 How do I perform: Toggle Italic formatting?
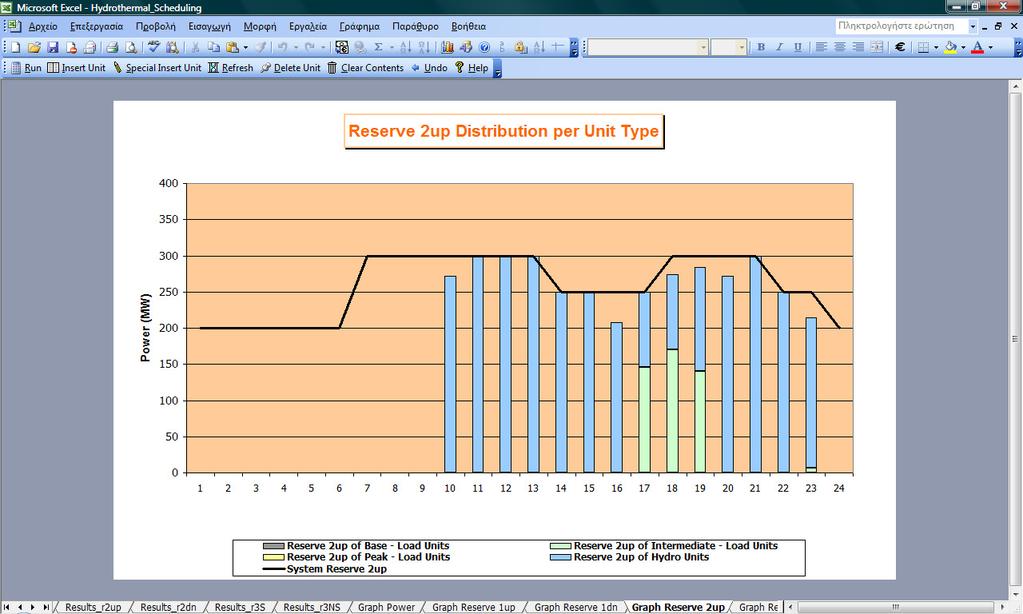point(779,47)
